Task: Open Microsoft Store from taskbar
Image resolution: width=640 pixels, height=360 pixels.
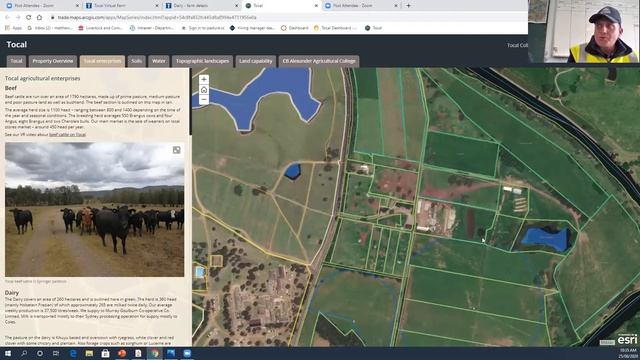Action: (105, 353)
